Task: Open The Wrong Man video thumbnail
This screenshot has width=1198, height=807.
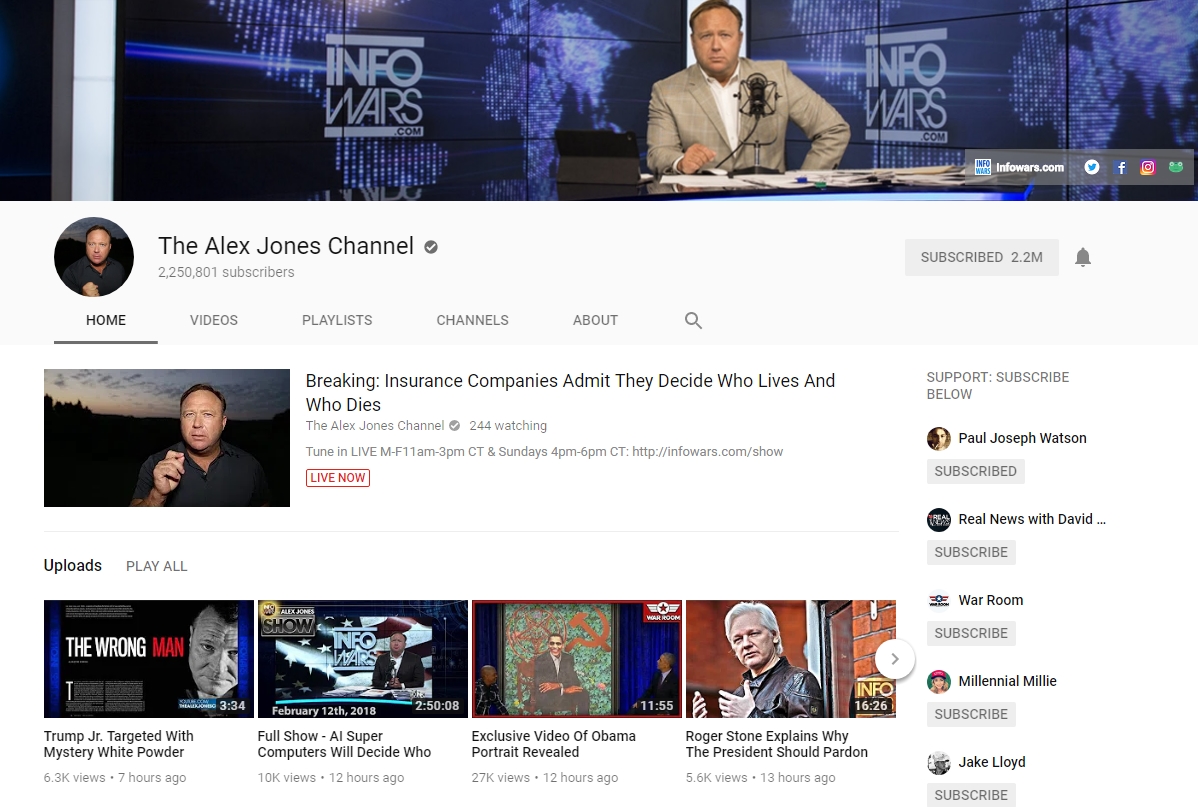Action: (x=149, y=659)
